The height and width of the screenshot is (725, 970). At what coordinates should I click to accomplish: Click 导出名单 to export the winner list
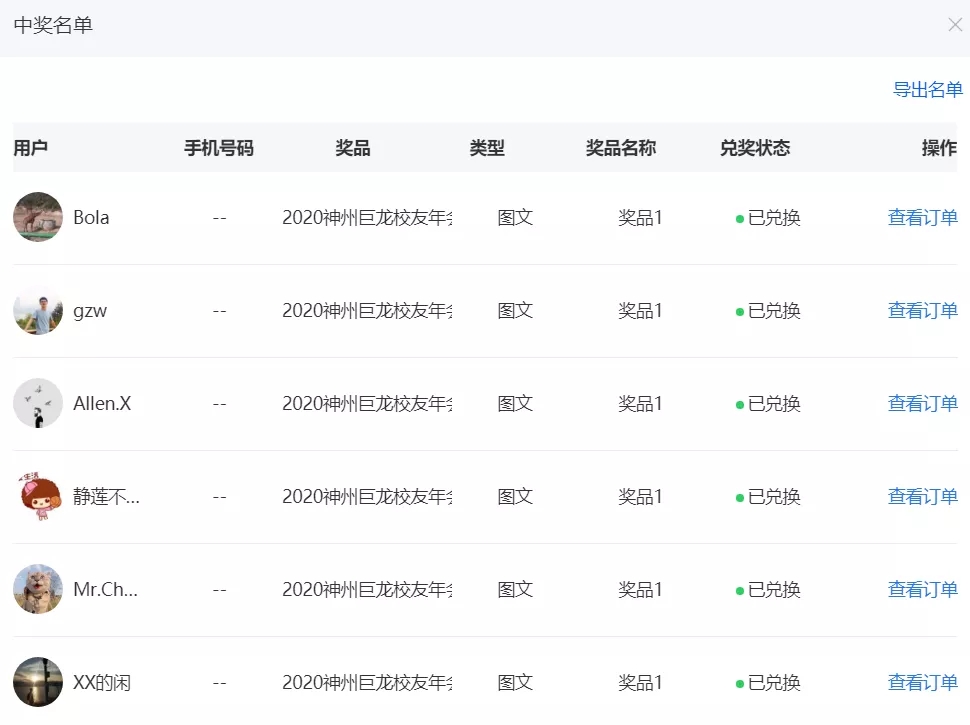click(927, 89)
